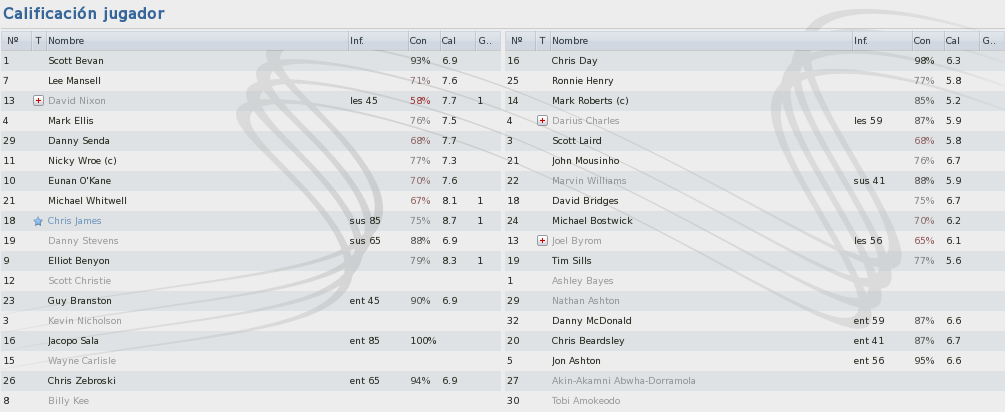
Task: Select the Jacopo Sala row
Action: click(251, 341)
